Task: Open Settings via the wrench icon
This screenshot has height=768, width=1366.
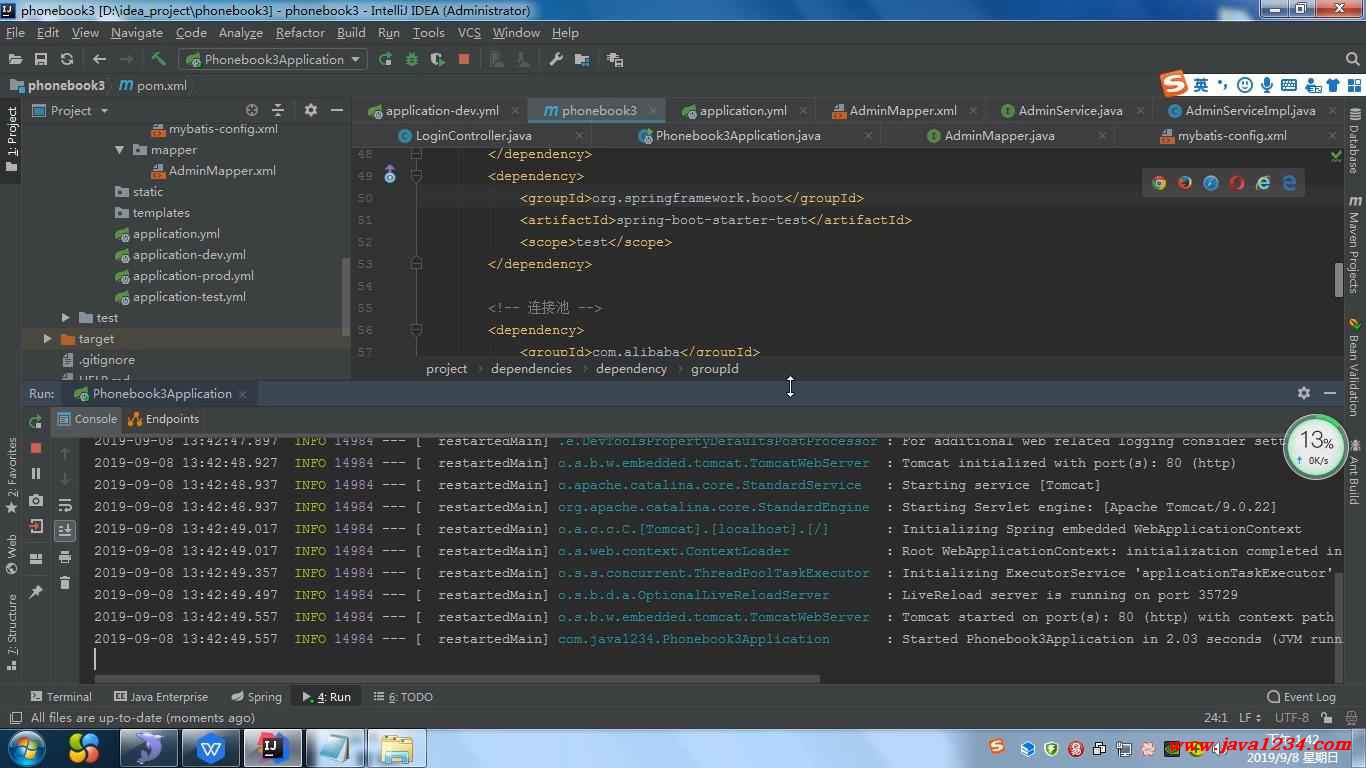Action: tap(556, 59)
